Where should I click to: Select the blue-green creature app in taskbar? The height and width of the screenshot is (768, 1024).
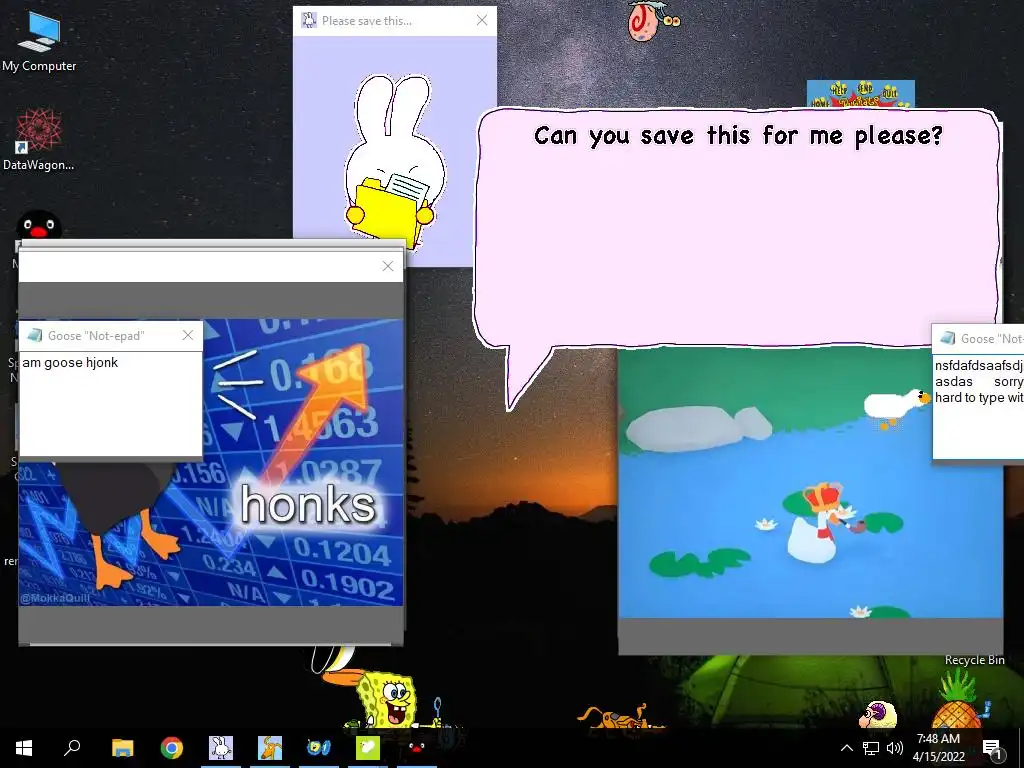pyautogui.click(x=319, y=748)
